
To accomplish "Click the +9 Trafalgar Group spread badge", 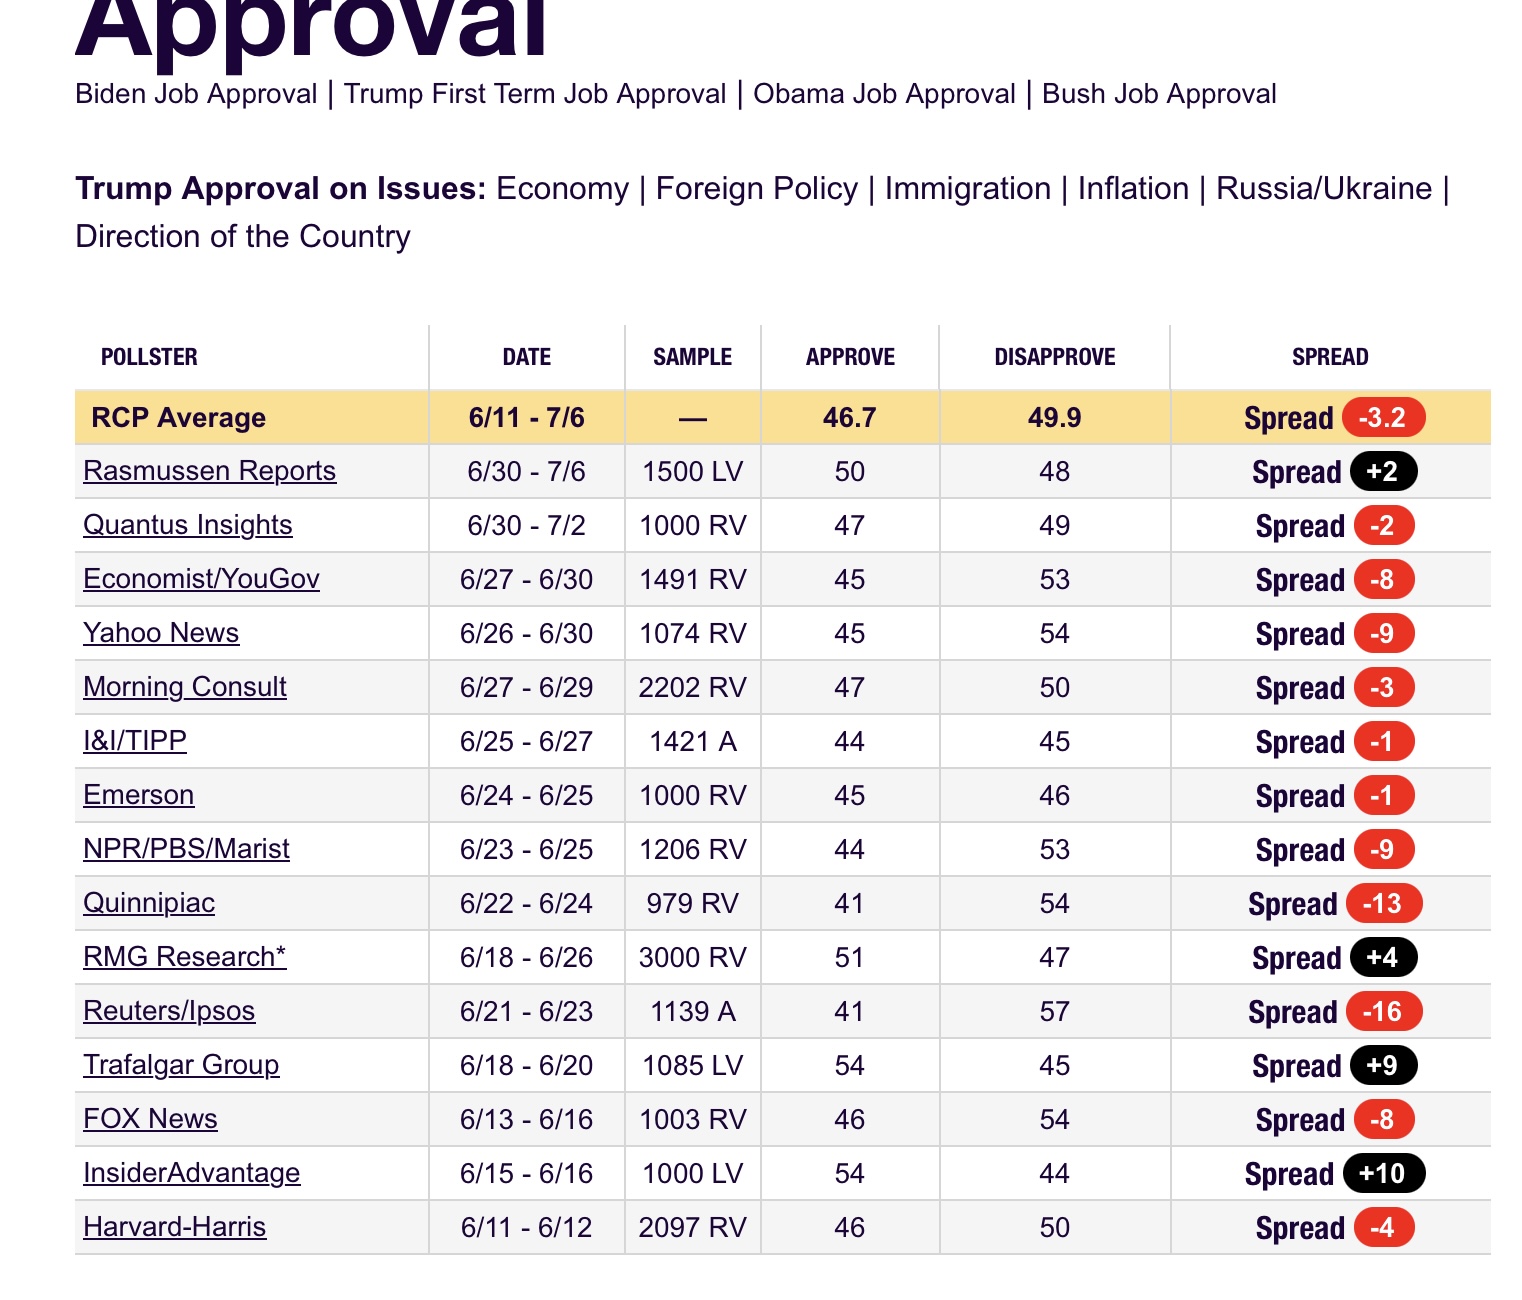I will [x=1383, y=1065].
